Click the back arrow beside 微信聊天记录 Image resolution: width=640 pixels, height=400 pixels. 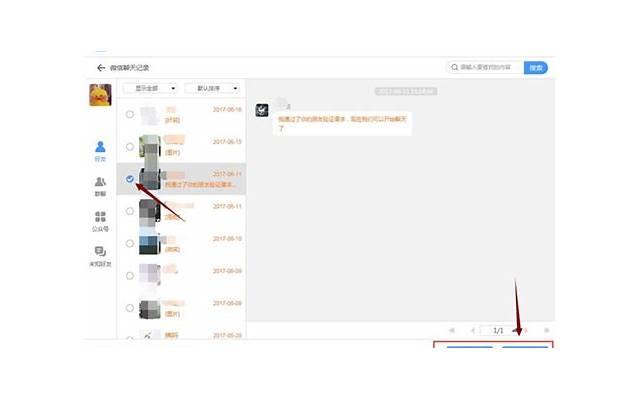tap(101, 68)
